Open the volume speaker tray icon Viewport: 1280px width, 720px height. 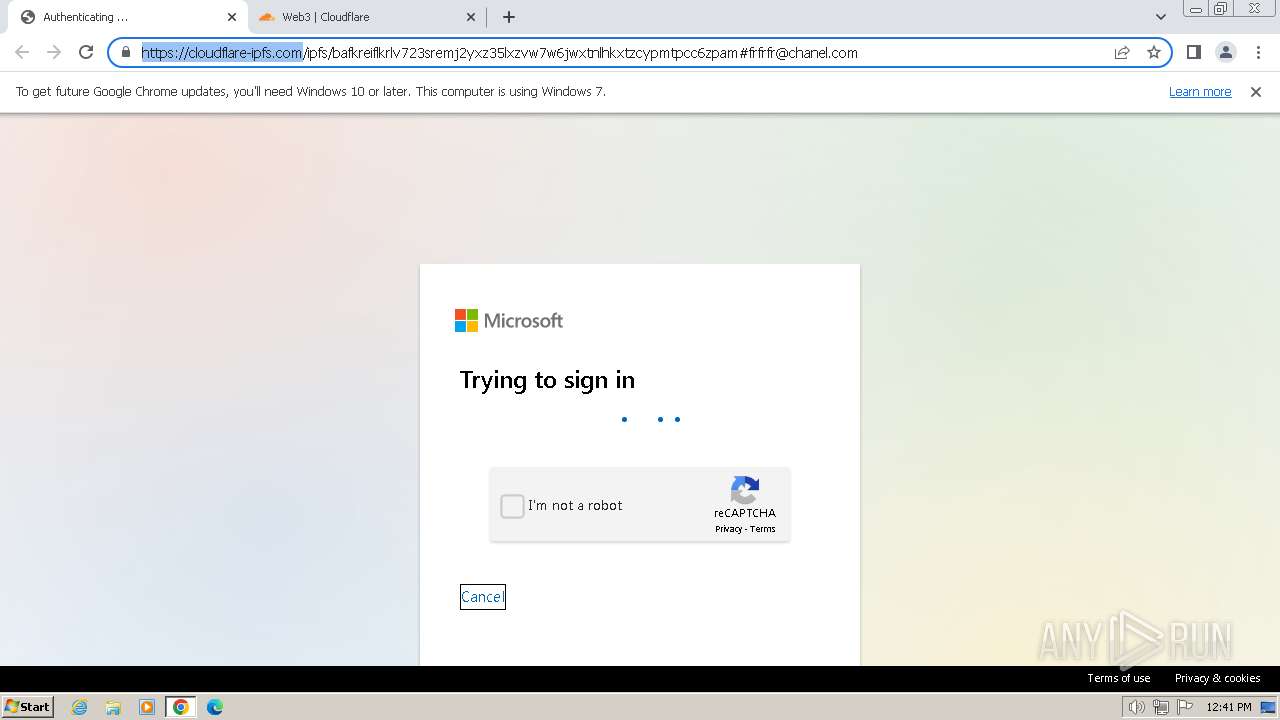pyautogui.click(x=1137, y=707)
